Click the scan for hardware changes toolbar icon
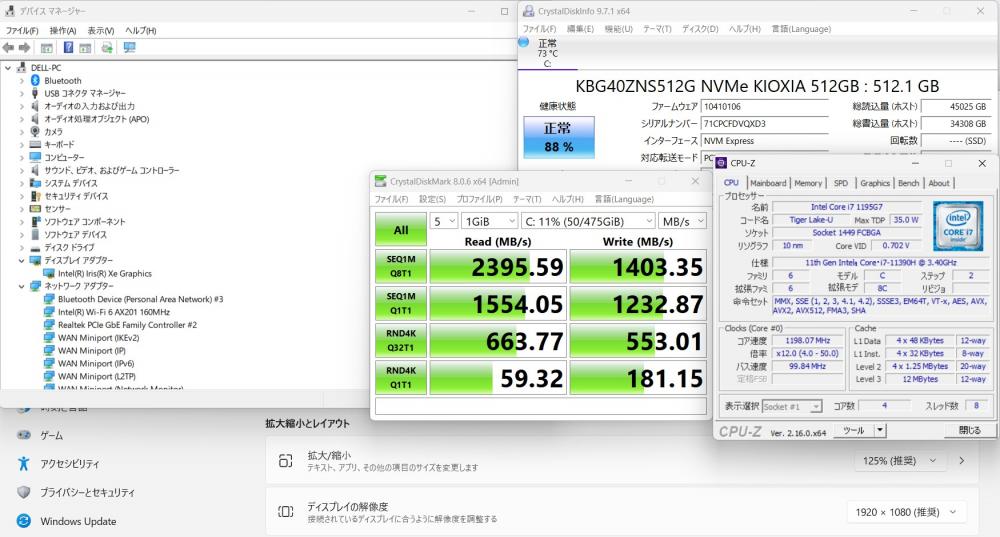1000x537 pixels. click(129, 47)
